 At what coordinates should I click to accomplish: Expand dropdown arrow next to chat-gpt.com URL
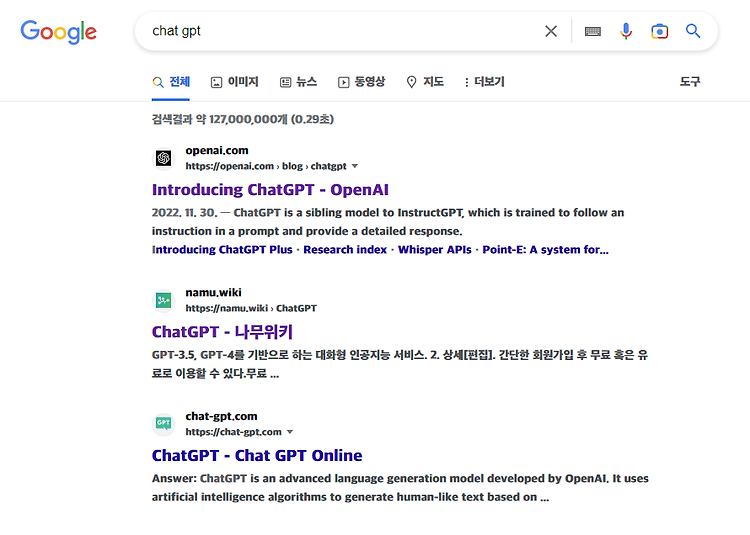pyautogui.click(x=290, y=432)
